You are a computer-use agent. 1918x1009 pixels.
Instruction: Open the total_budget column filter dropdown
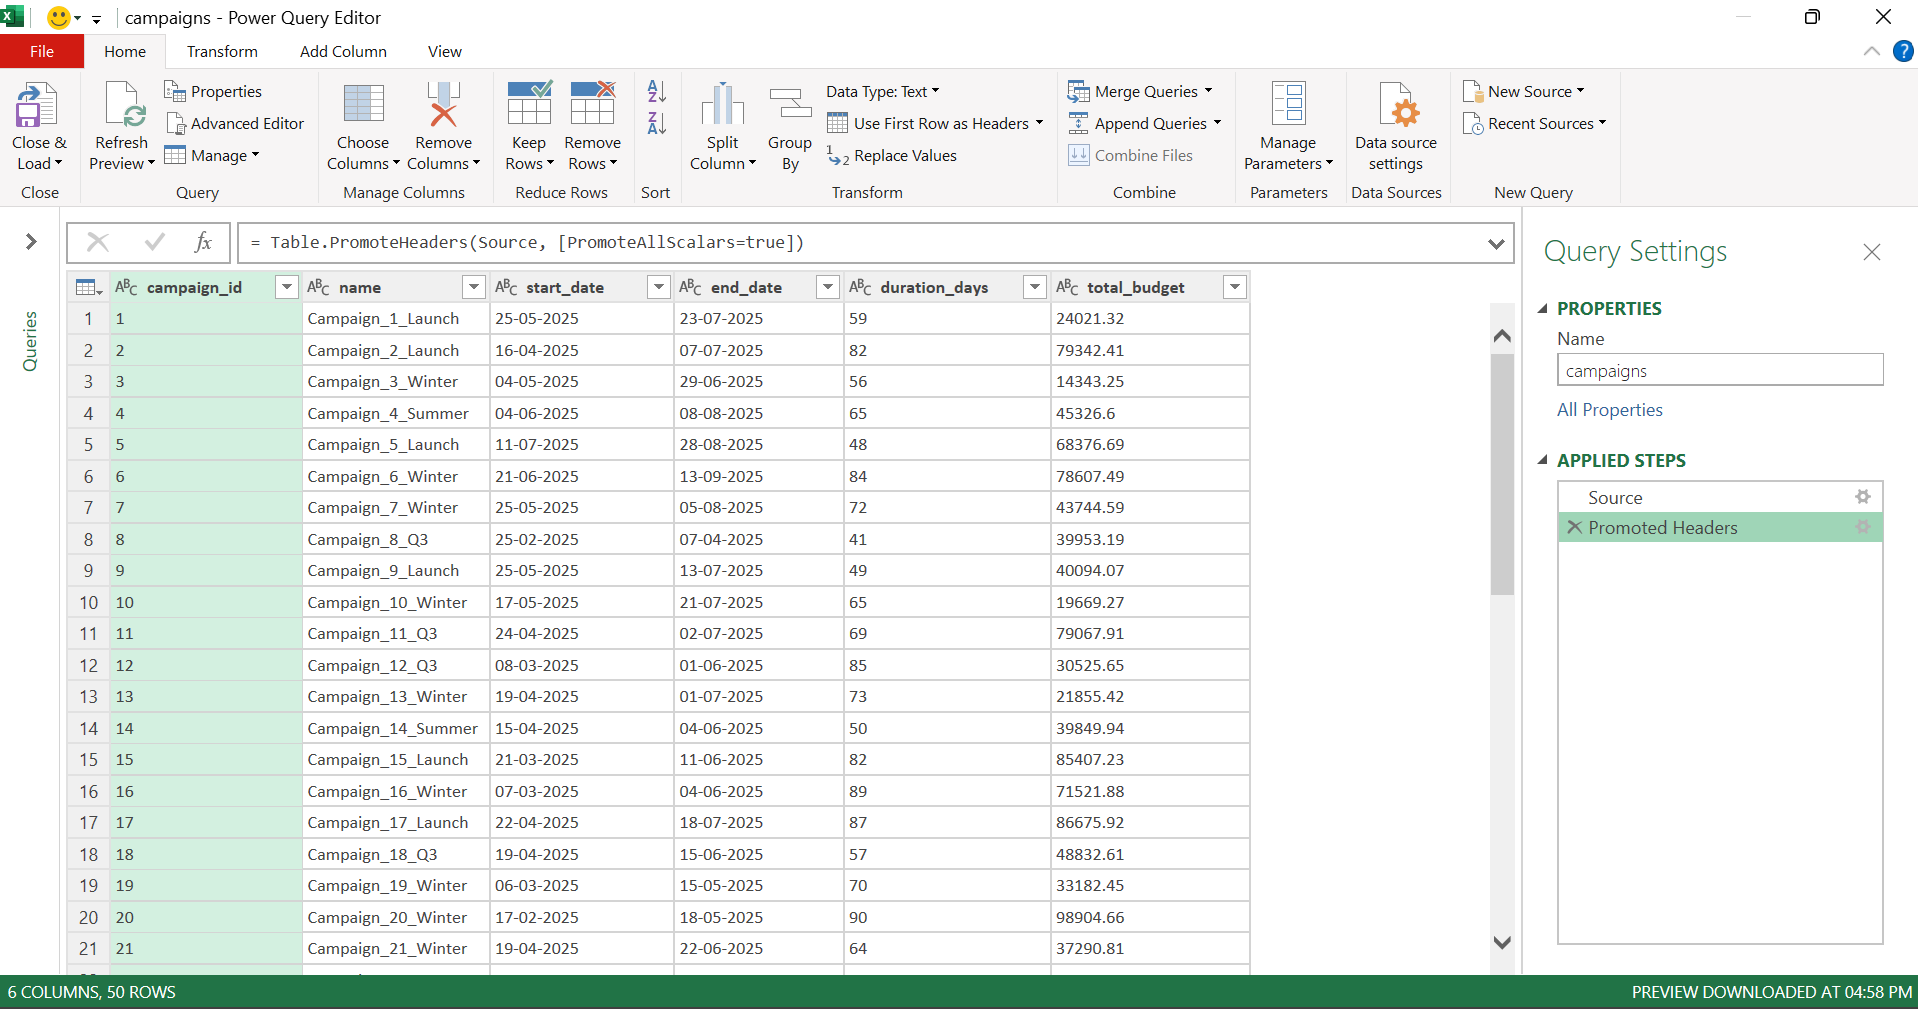[x=1235, y=288]
